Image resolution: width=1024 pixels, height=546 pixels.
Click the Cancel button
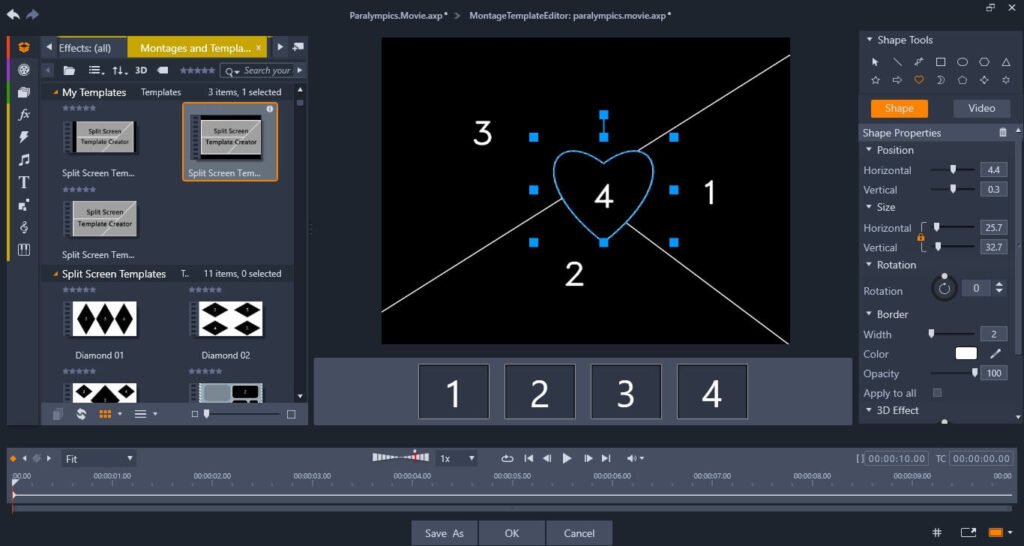(579, 533)
